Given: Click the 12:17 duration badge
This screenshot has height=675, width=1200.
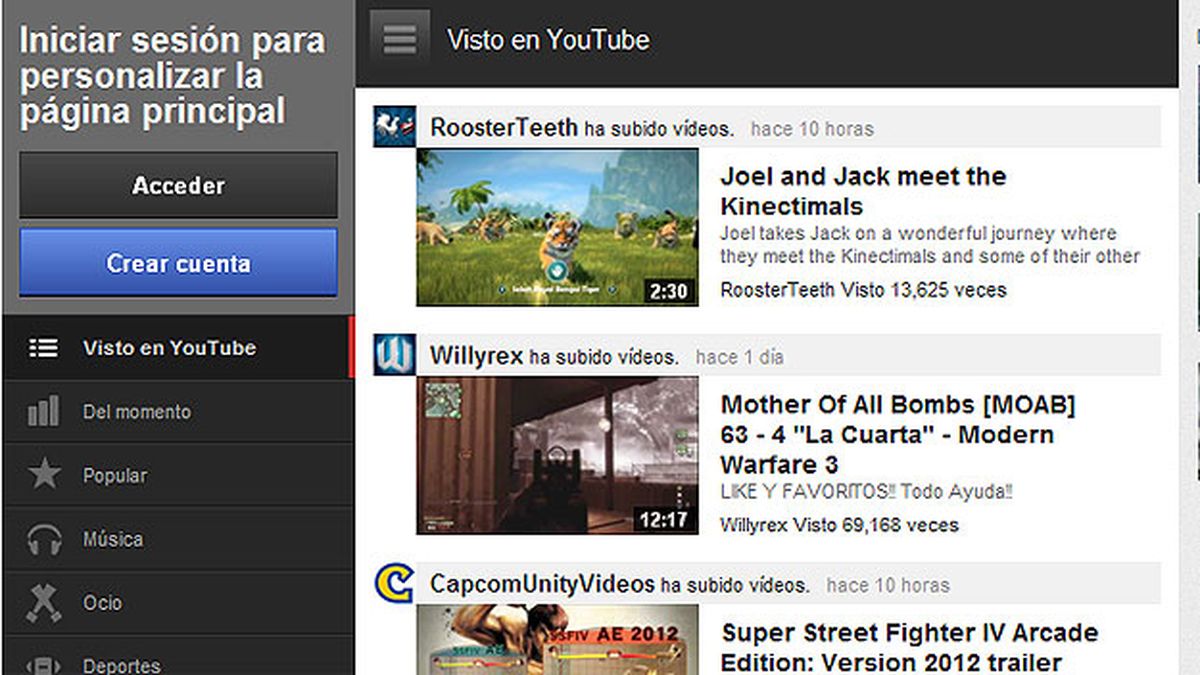Looking at the screenshot, I should 664,519.
